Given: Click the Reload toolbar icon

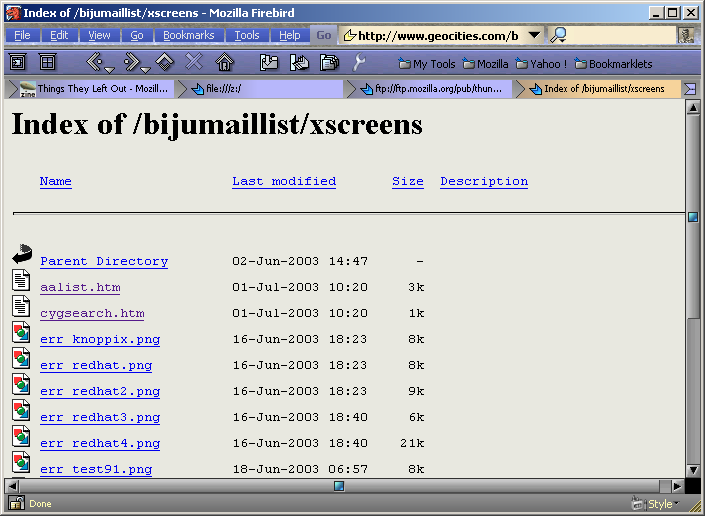Looking at the screenshot, I should click(x=165, y=62).
